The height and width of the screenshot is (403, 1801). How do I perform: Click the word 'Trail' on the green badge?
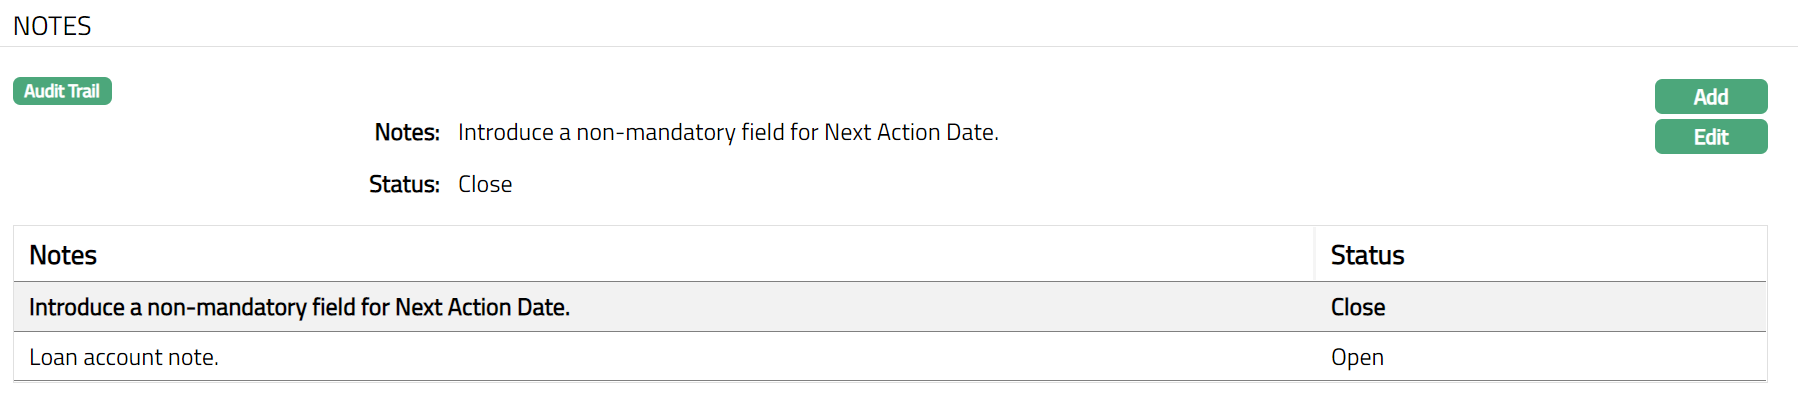tap(84, 91)
